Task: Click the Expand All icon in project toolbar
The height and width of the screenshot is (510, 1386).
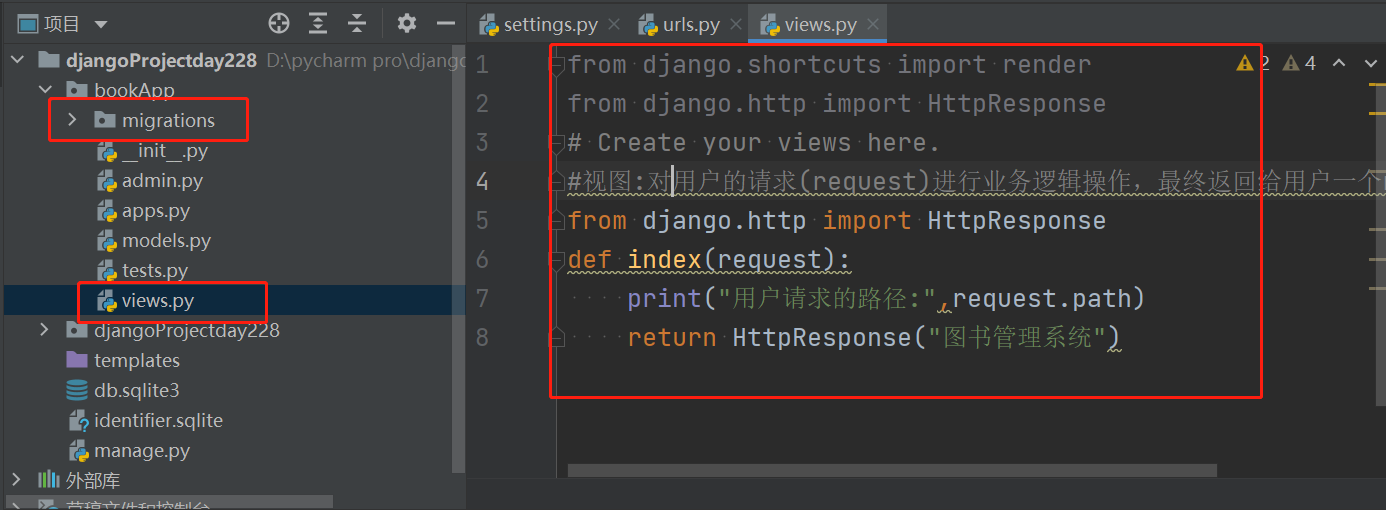Action: point(318,23)
